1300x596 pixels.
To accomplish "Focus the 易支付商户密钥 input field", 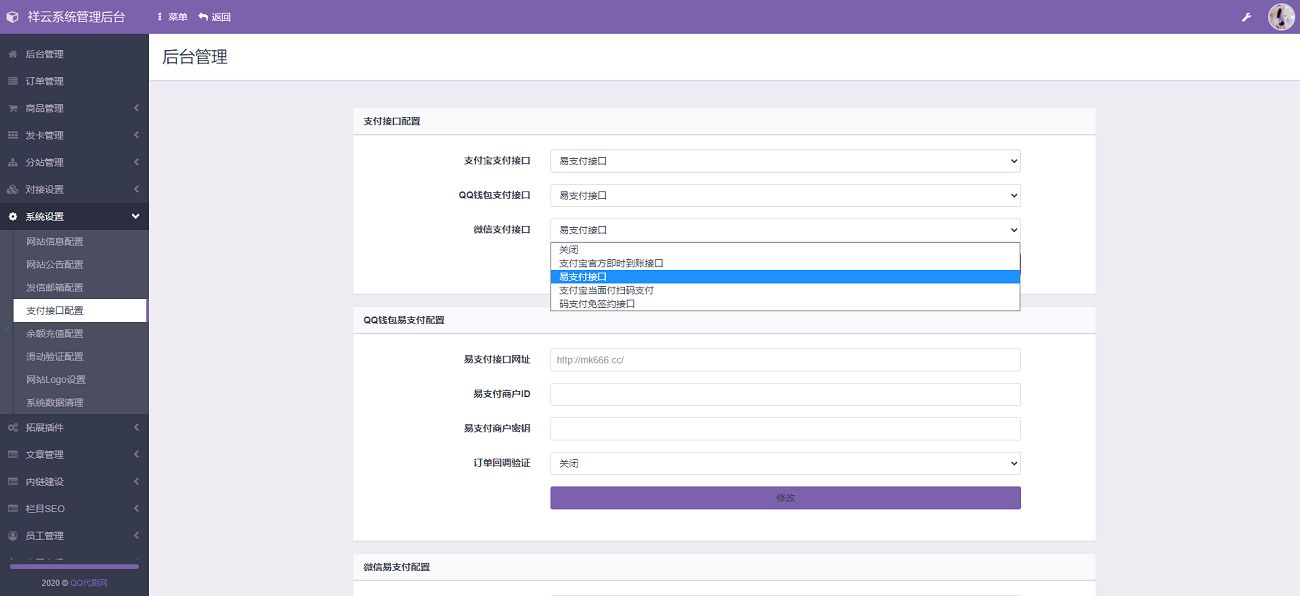I will 785,429.
